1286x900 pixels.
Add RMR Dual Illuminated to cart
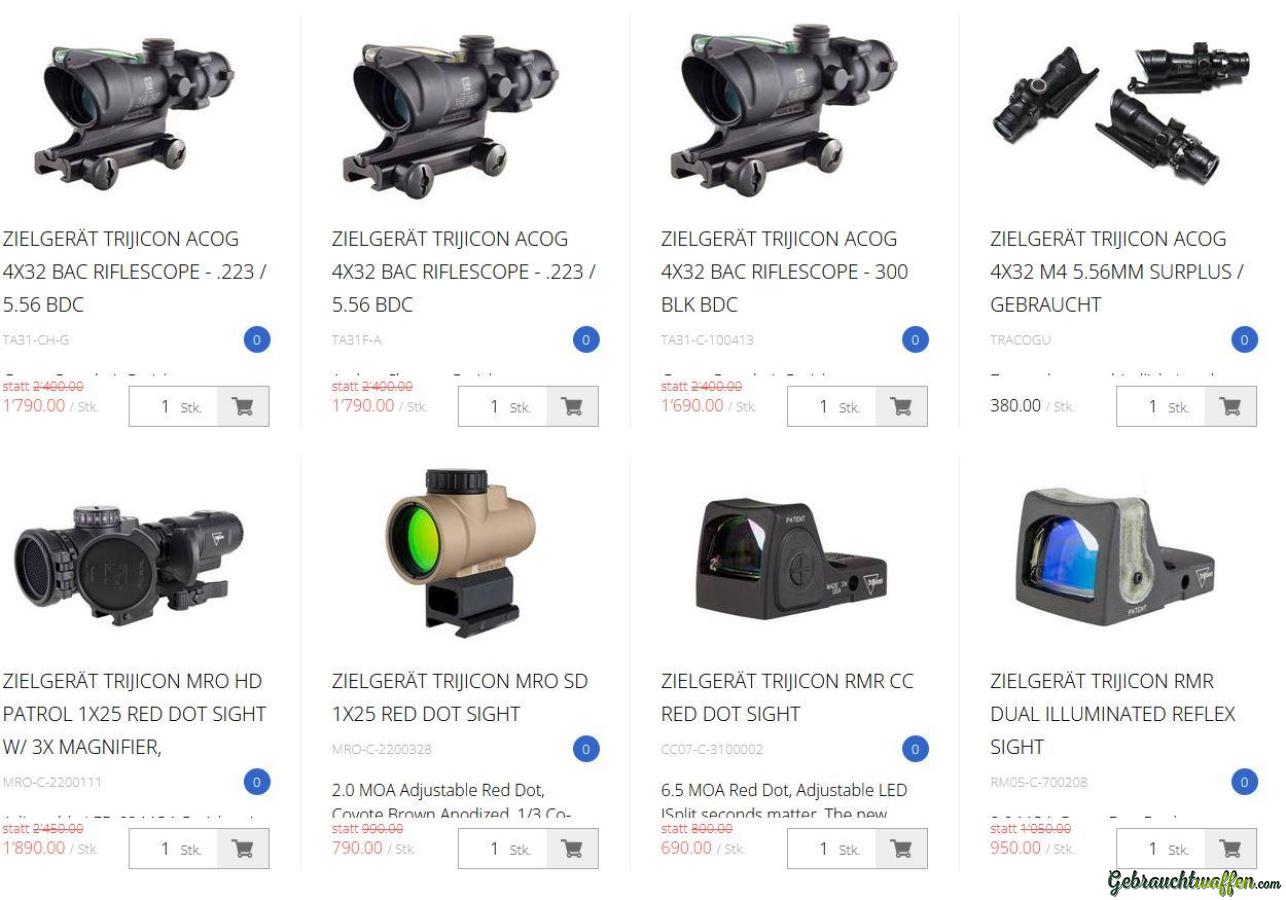(1230, 848)
